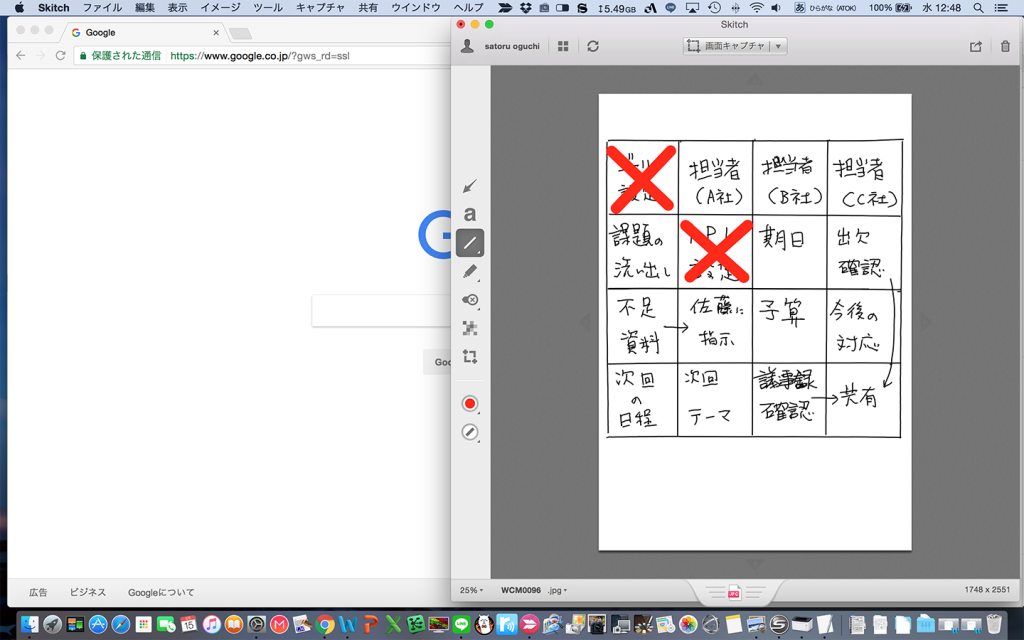1024x640 pixels.
Task: Click the Time Machine menu bar icon
Action: pyautogui.click(x=714, y=8)
